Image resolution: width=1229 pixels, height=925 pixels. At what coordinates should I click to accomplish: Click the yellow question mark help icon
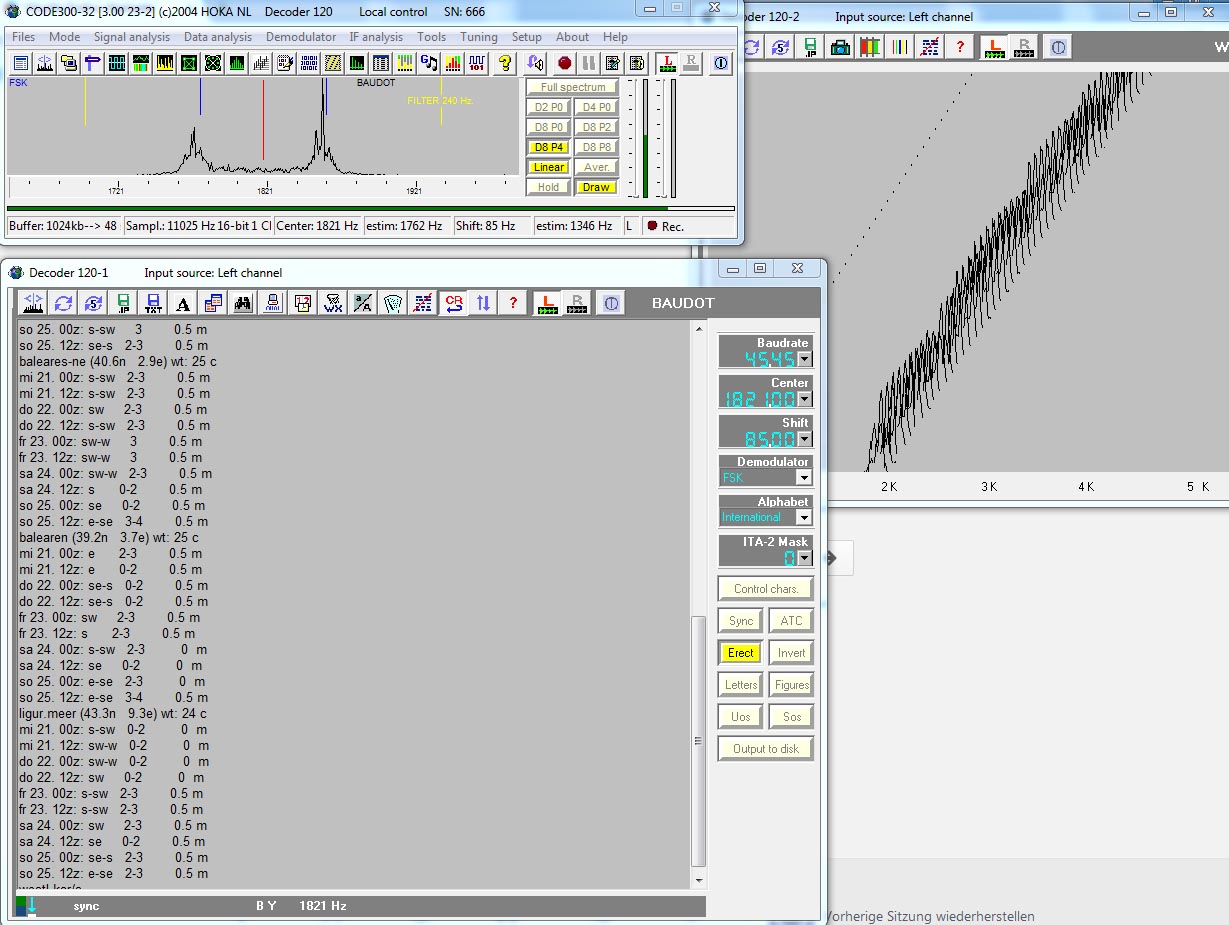pos(505,63)
